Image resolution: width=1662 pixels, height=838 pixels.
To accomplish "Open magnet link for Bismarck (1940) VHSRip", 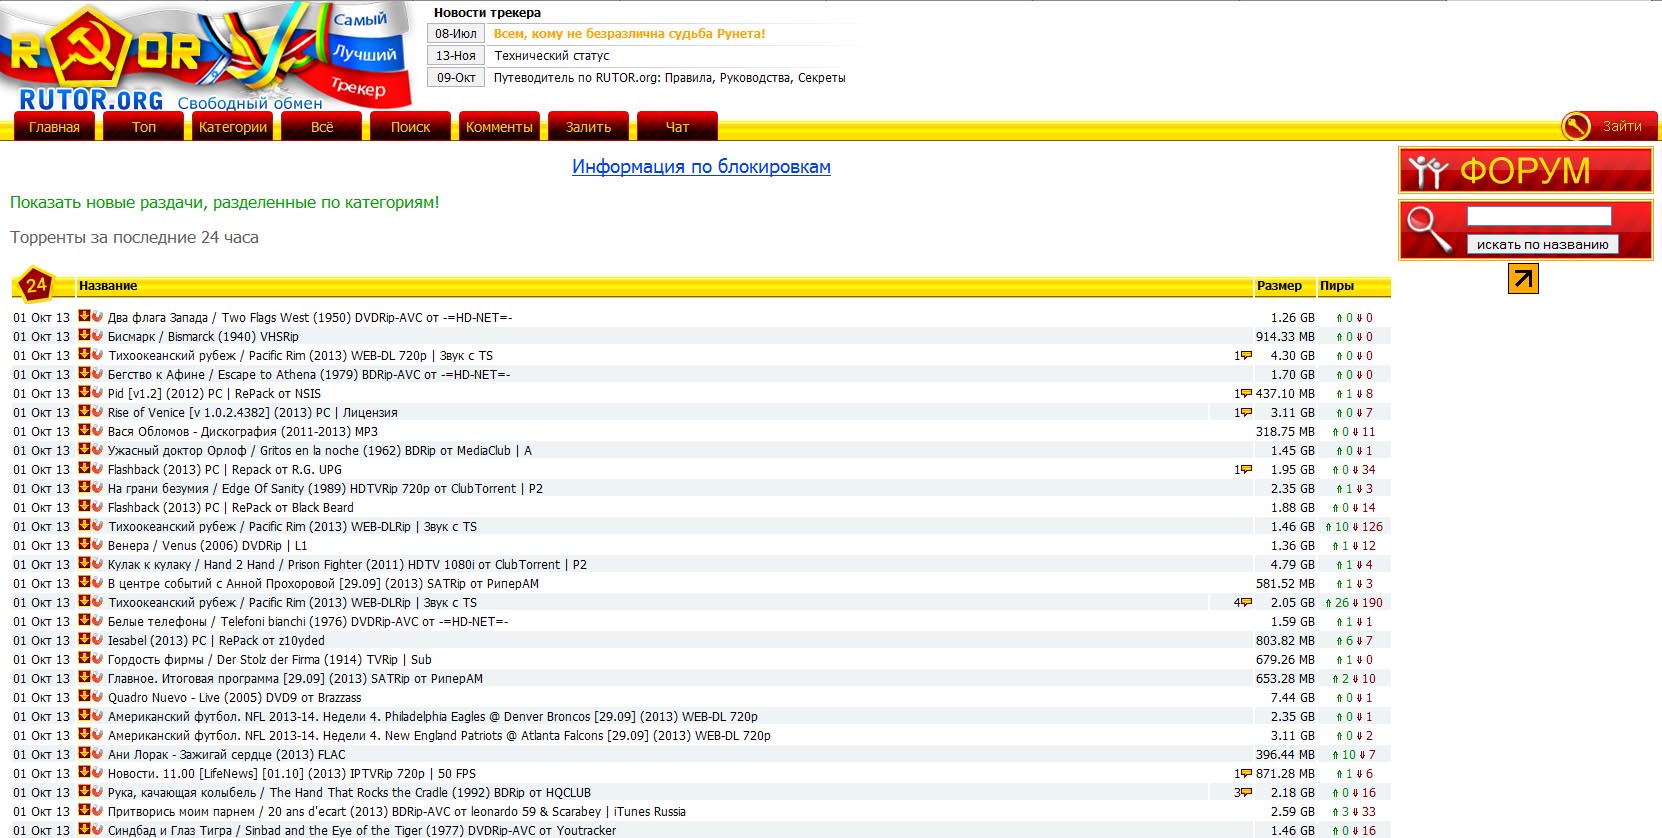I will coord(97,335).
